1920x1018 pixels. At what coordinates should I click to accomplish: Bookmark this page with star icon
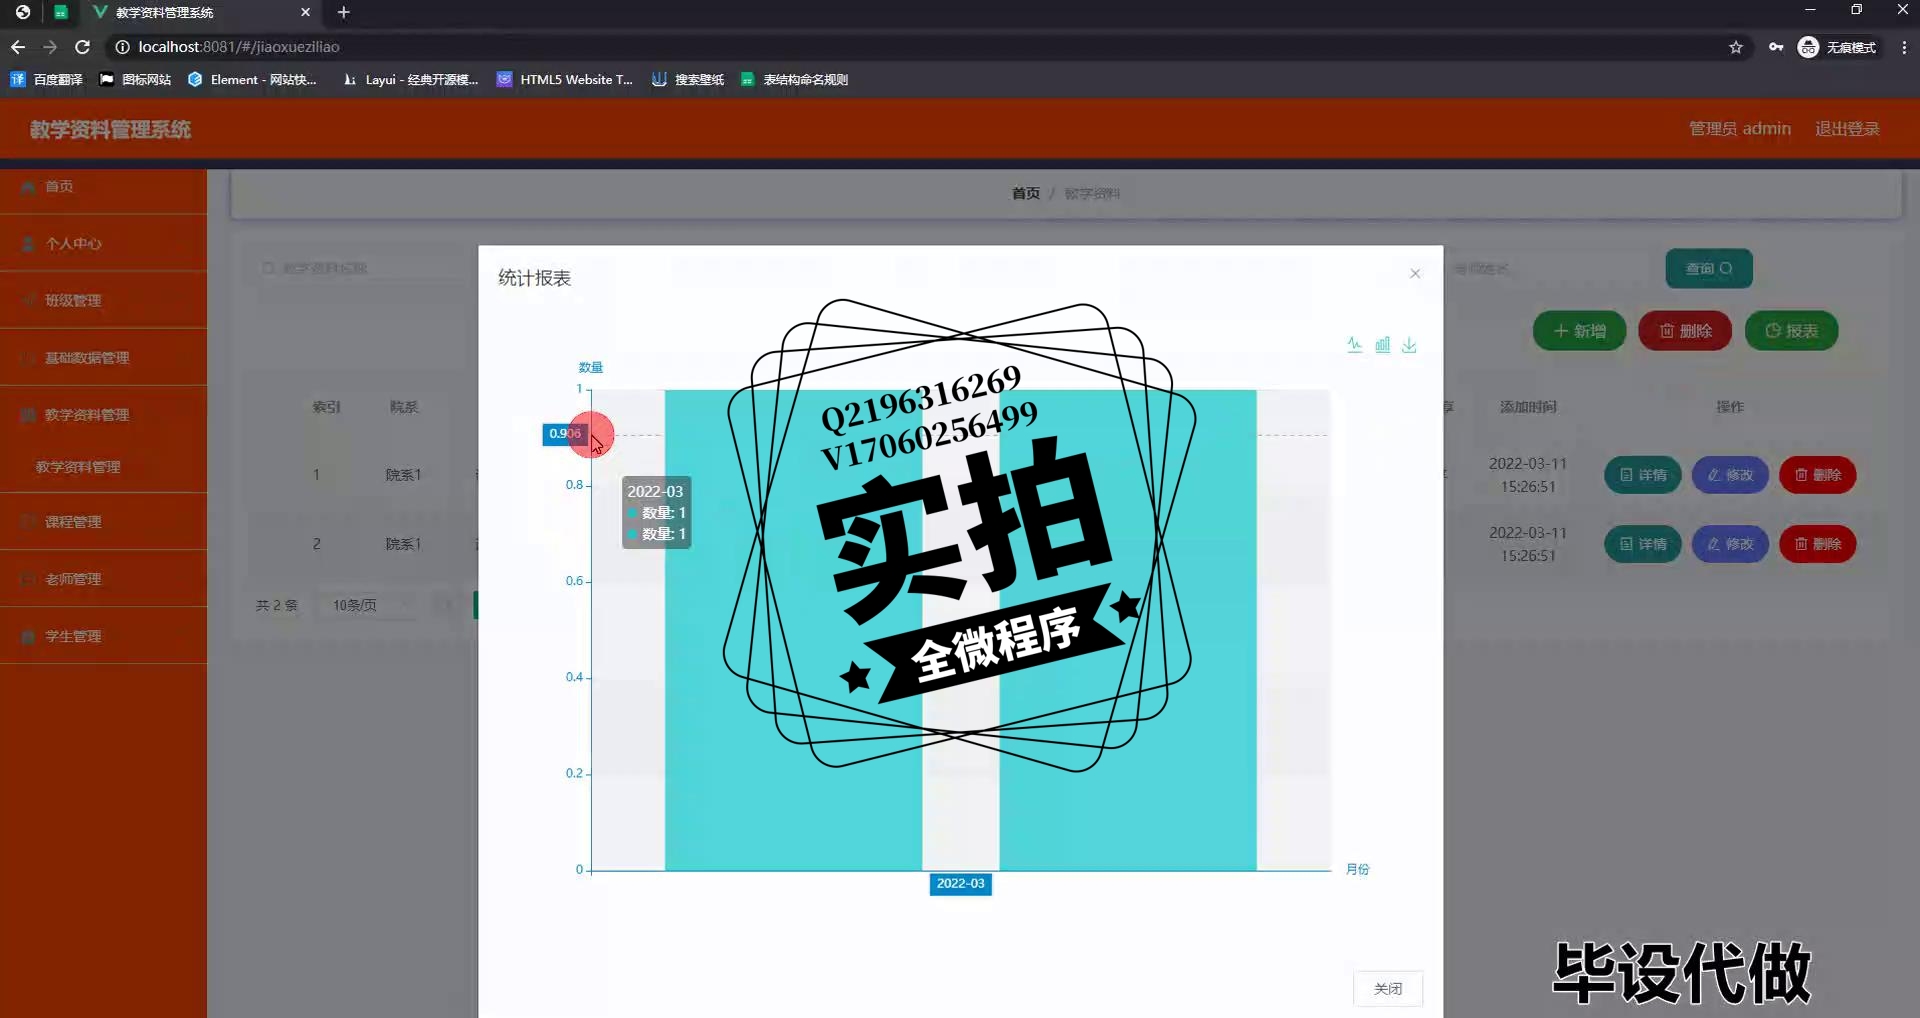point(1736,47)
